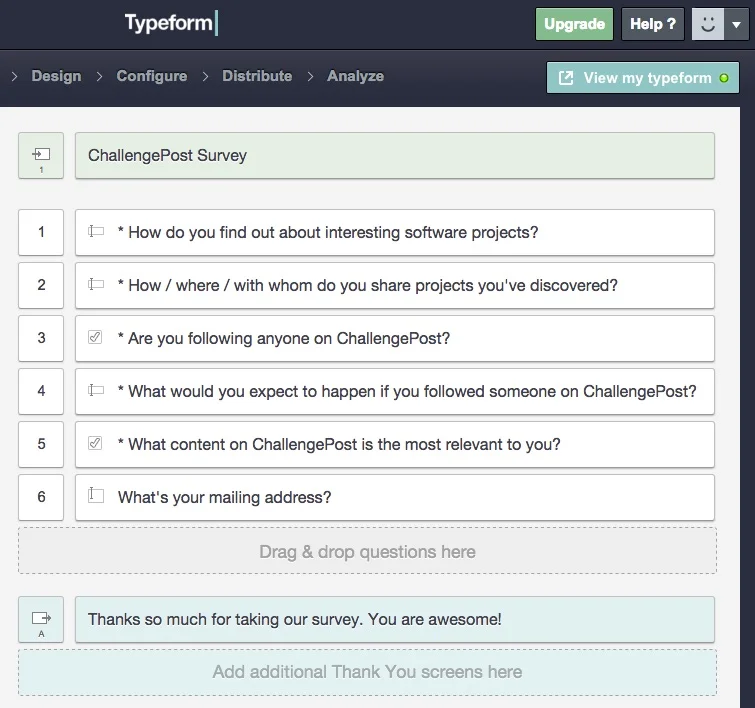The height and width of the screenshot is (708, 755).
Task: Open question about following someone on ChallengePost
Action: click(395, 391)
